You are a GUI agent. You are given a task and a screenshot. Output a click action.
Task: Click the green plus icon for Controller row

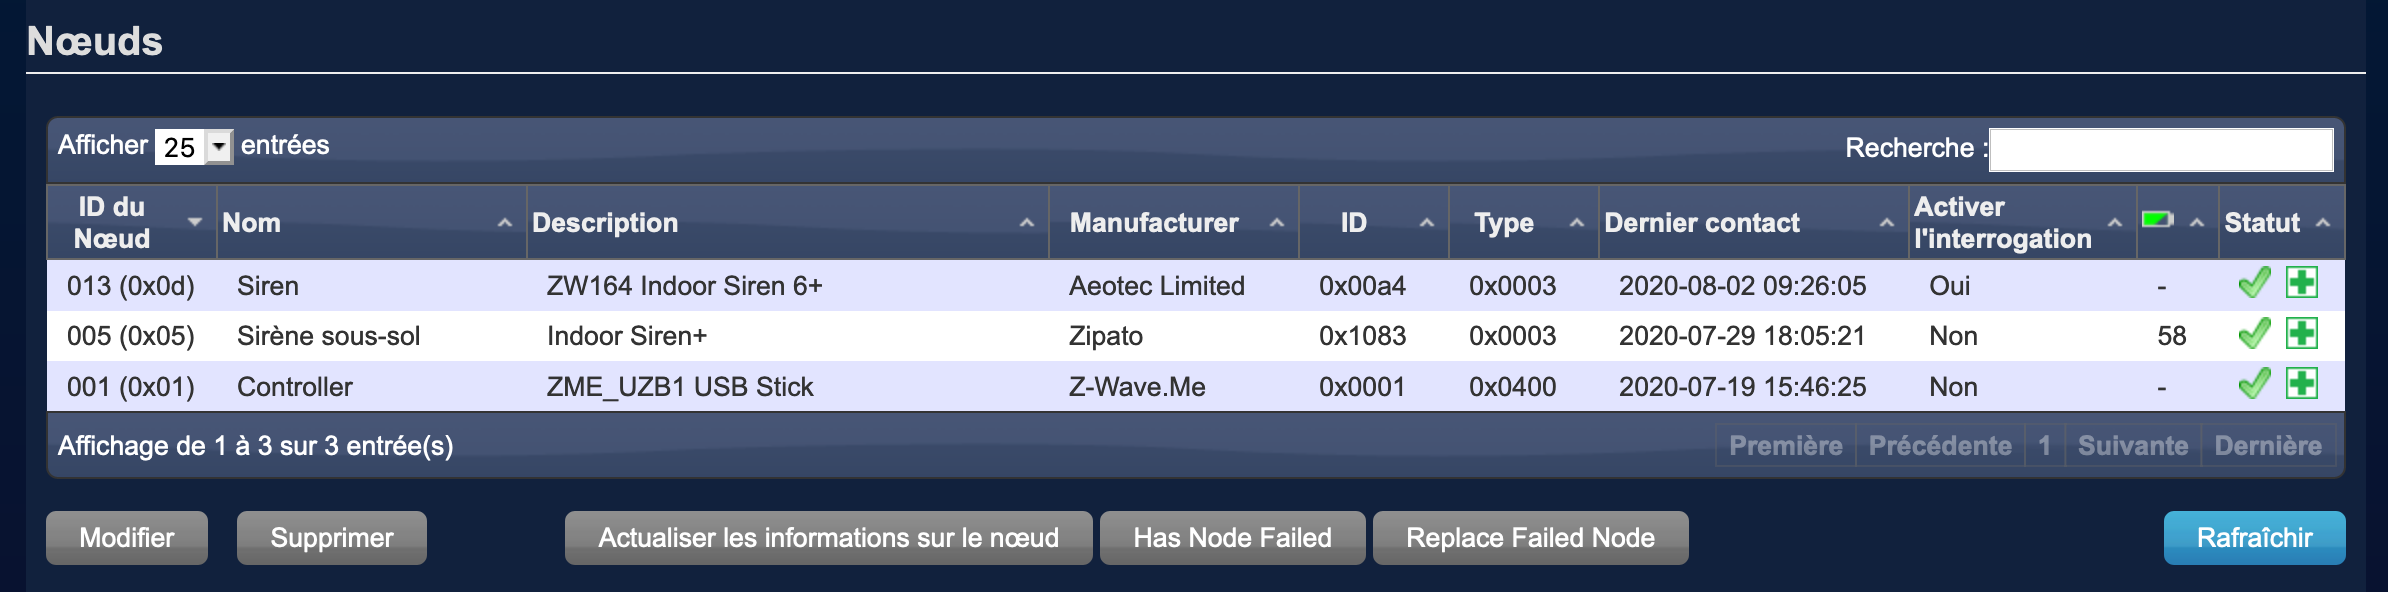coord(2302,383)
